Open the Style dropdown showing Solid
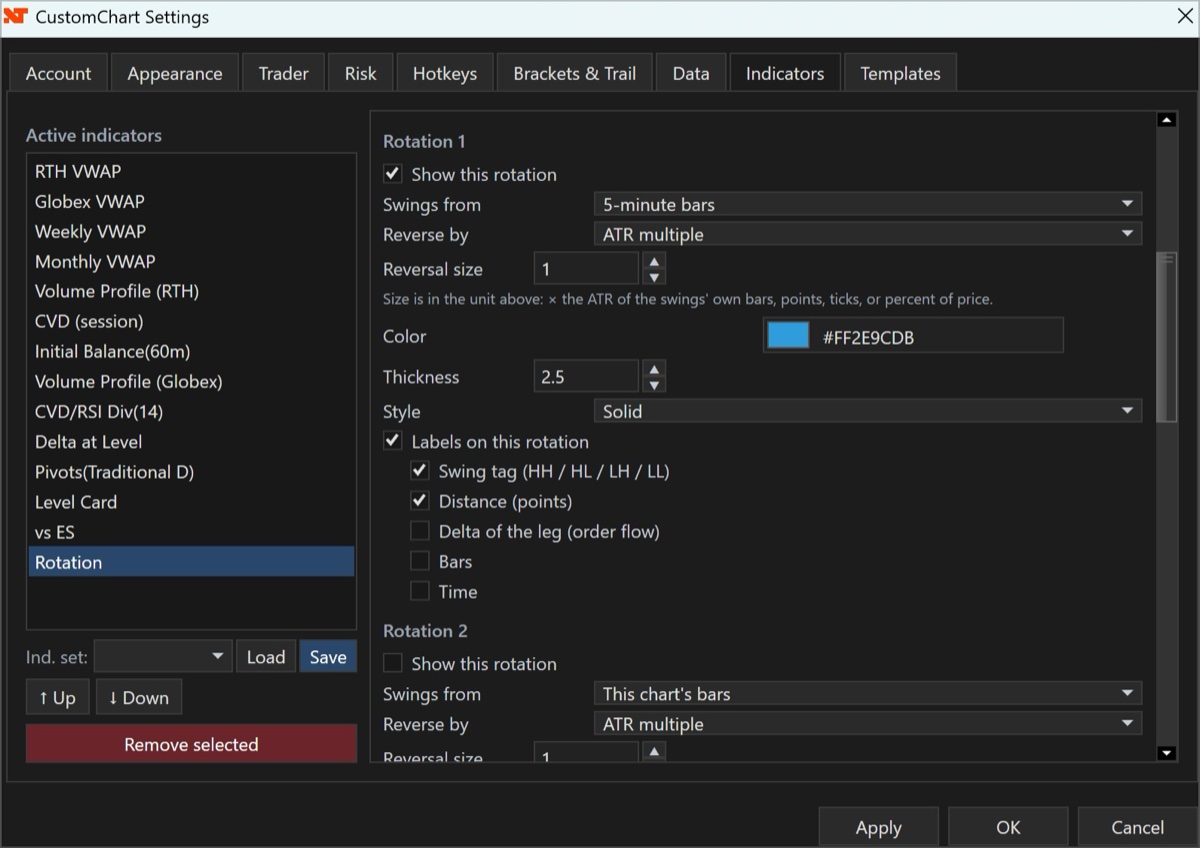This screenshot has width=1200, height=848. [x=868, y=411]
